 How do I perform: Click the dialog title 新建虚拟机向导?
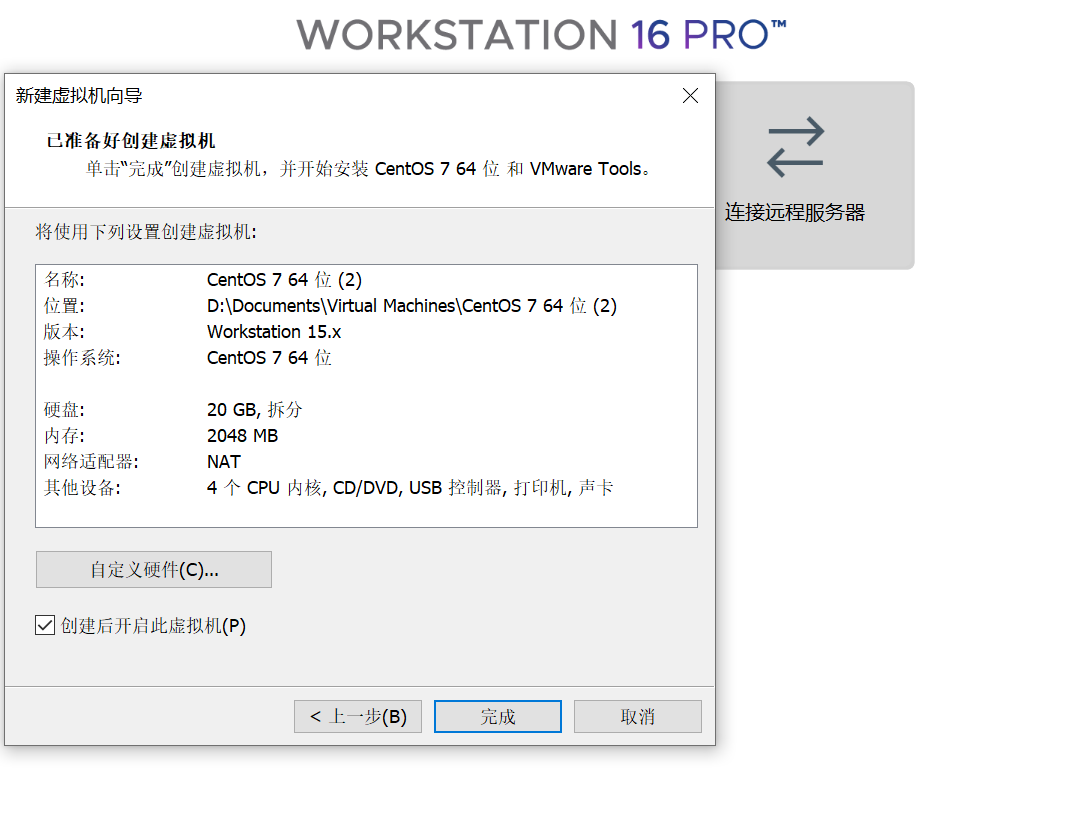point(79,96)
